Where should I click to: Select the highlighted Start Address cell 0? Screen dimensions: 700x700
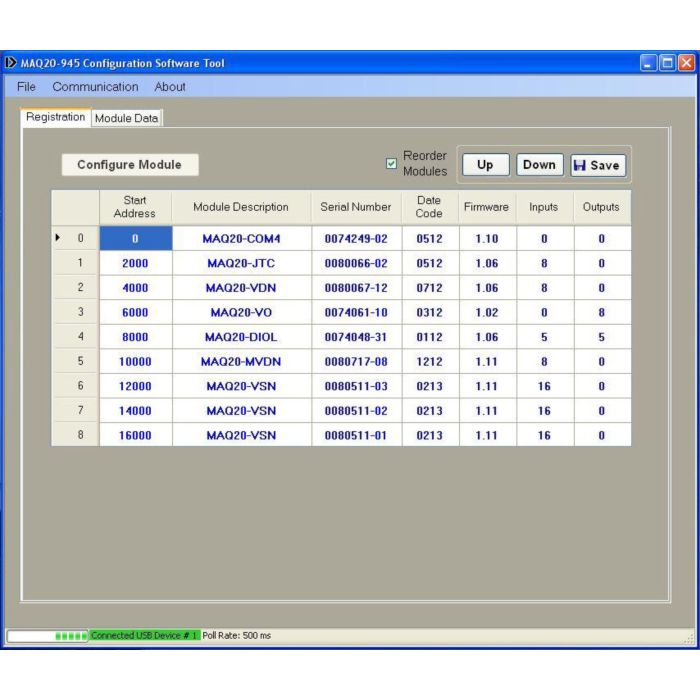[136, 238]
